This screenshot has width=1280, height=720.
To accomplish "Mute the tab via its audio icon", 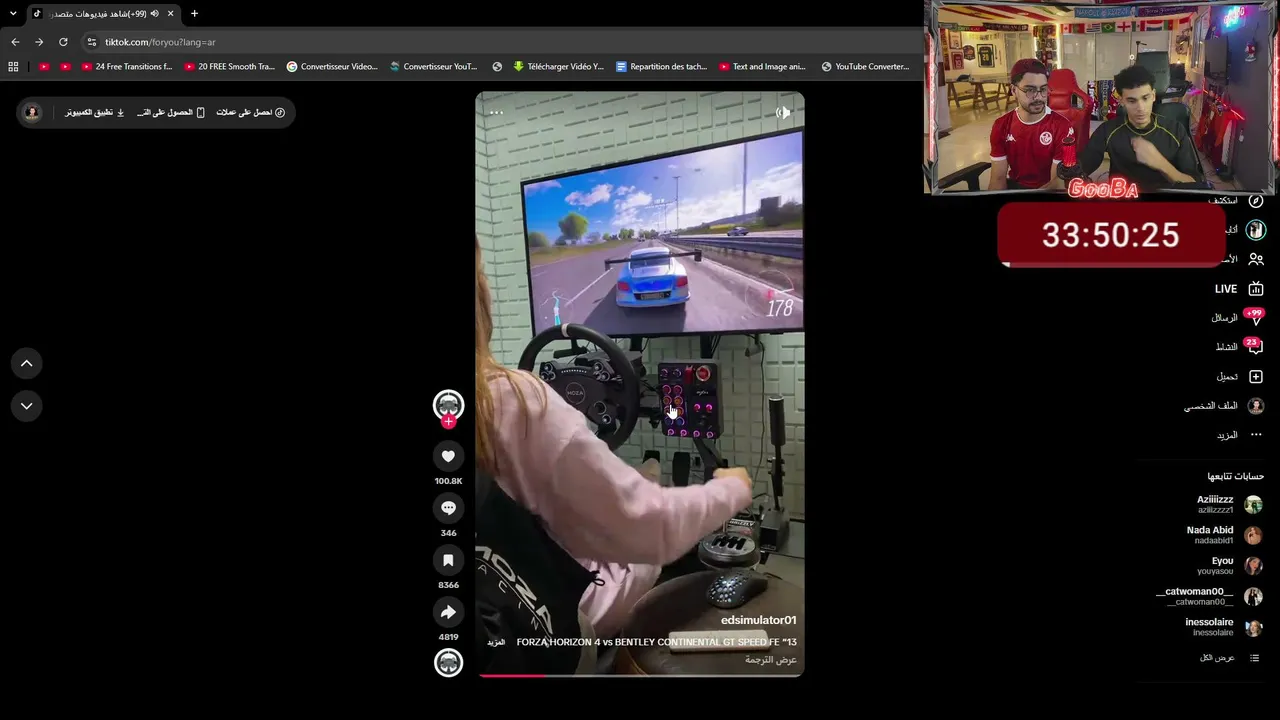I will [154, 14].
